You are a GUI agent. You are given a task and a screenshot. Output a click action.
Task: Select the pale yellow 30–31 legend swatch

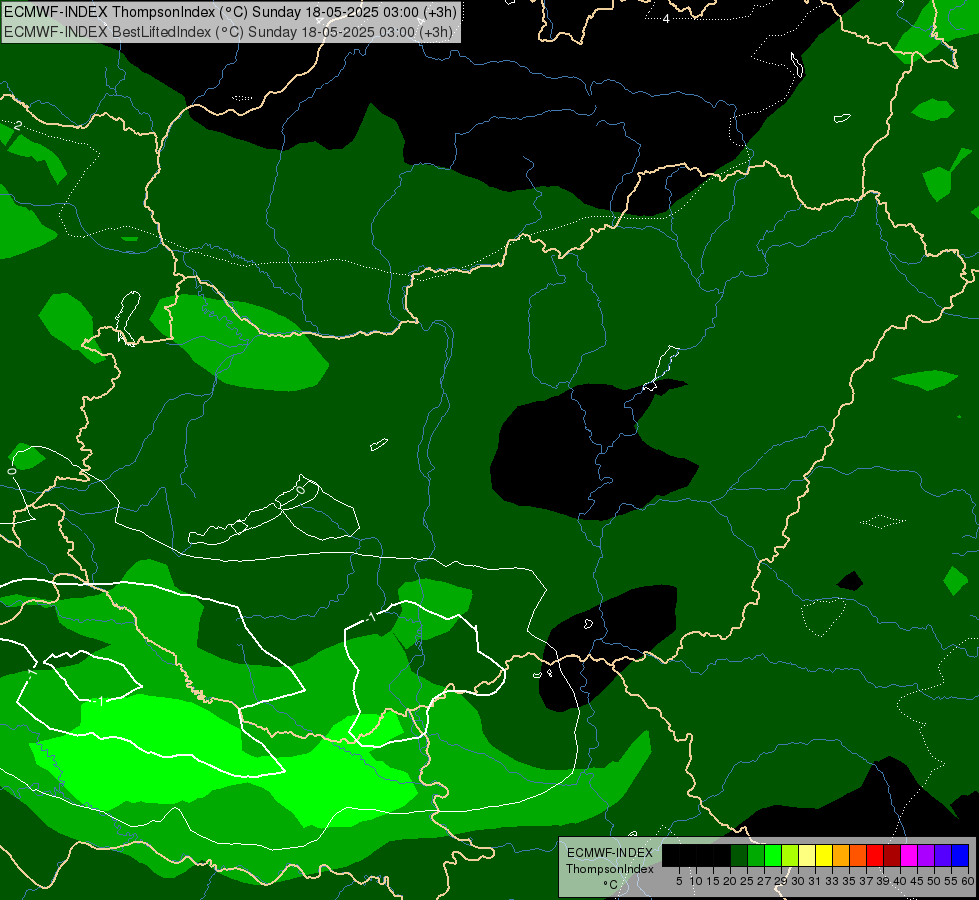point(807,856)
